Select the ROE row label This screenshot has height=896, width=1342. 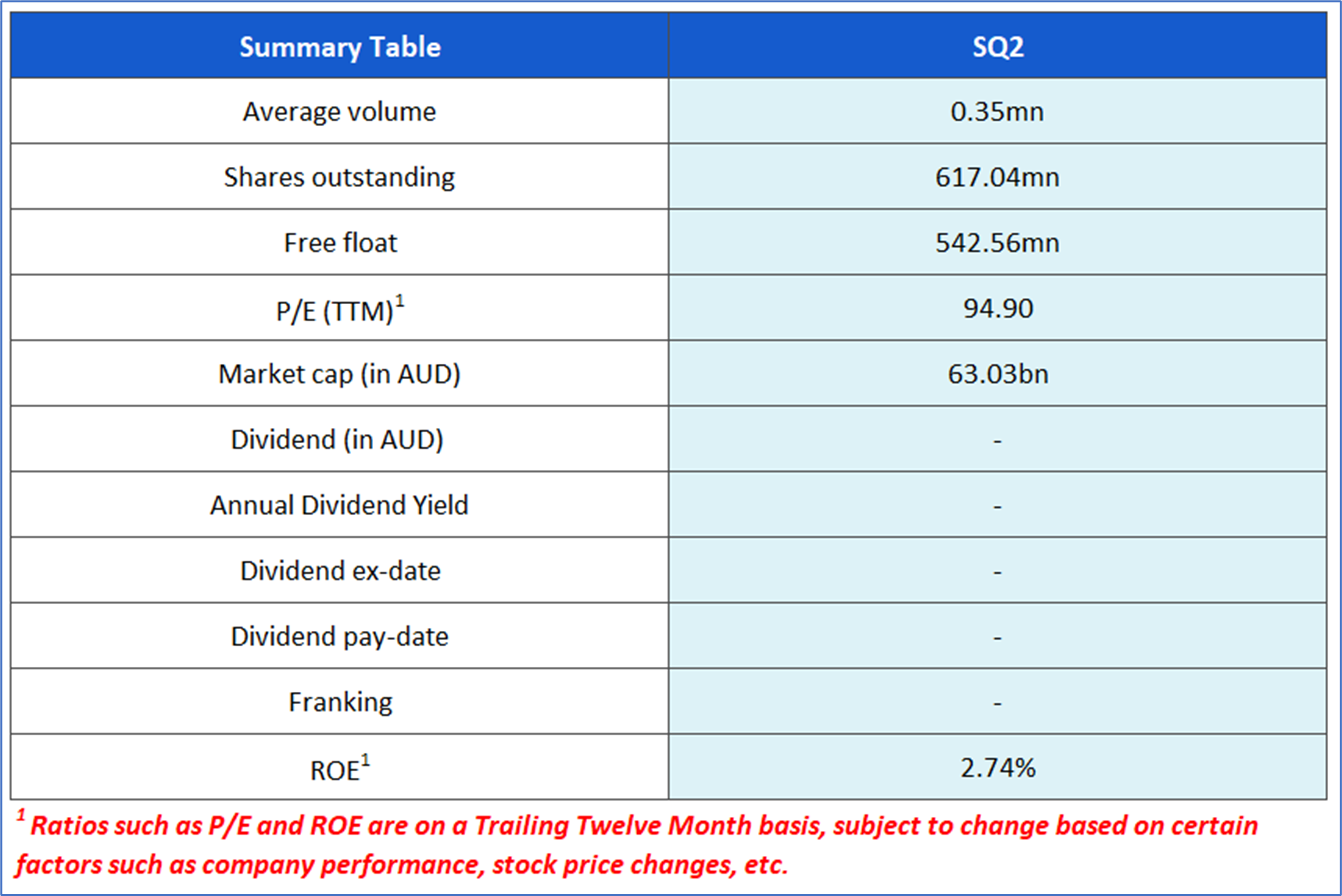339,767
